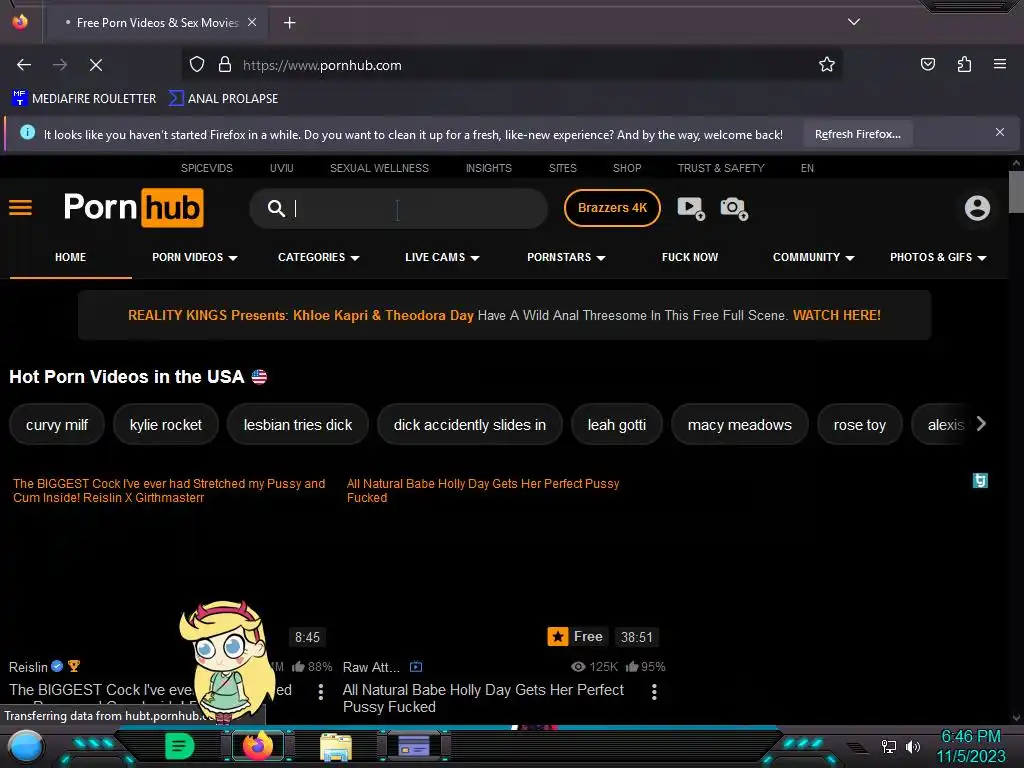The width and height of the screenshot is (1024, 768).
Task: Click the volume speaker tray icon
Action: pyautogui.click(x=912, y=746)
